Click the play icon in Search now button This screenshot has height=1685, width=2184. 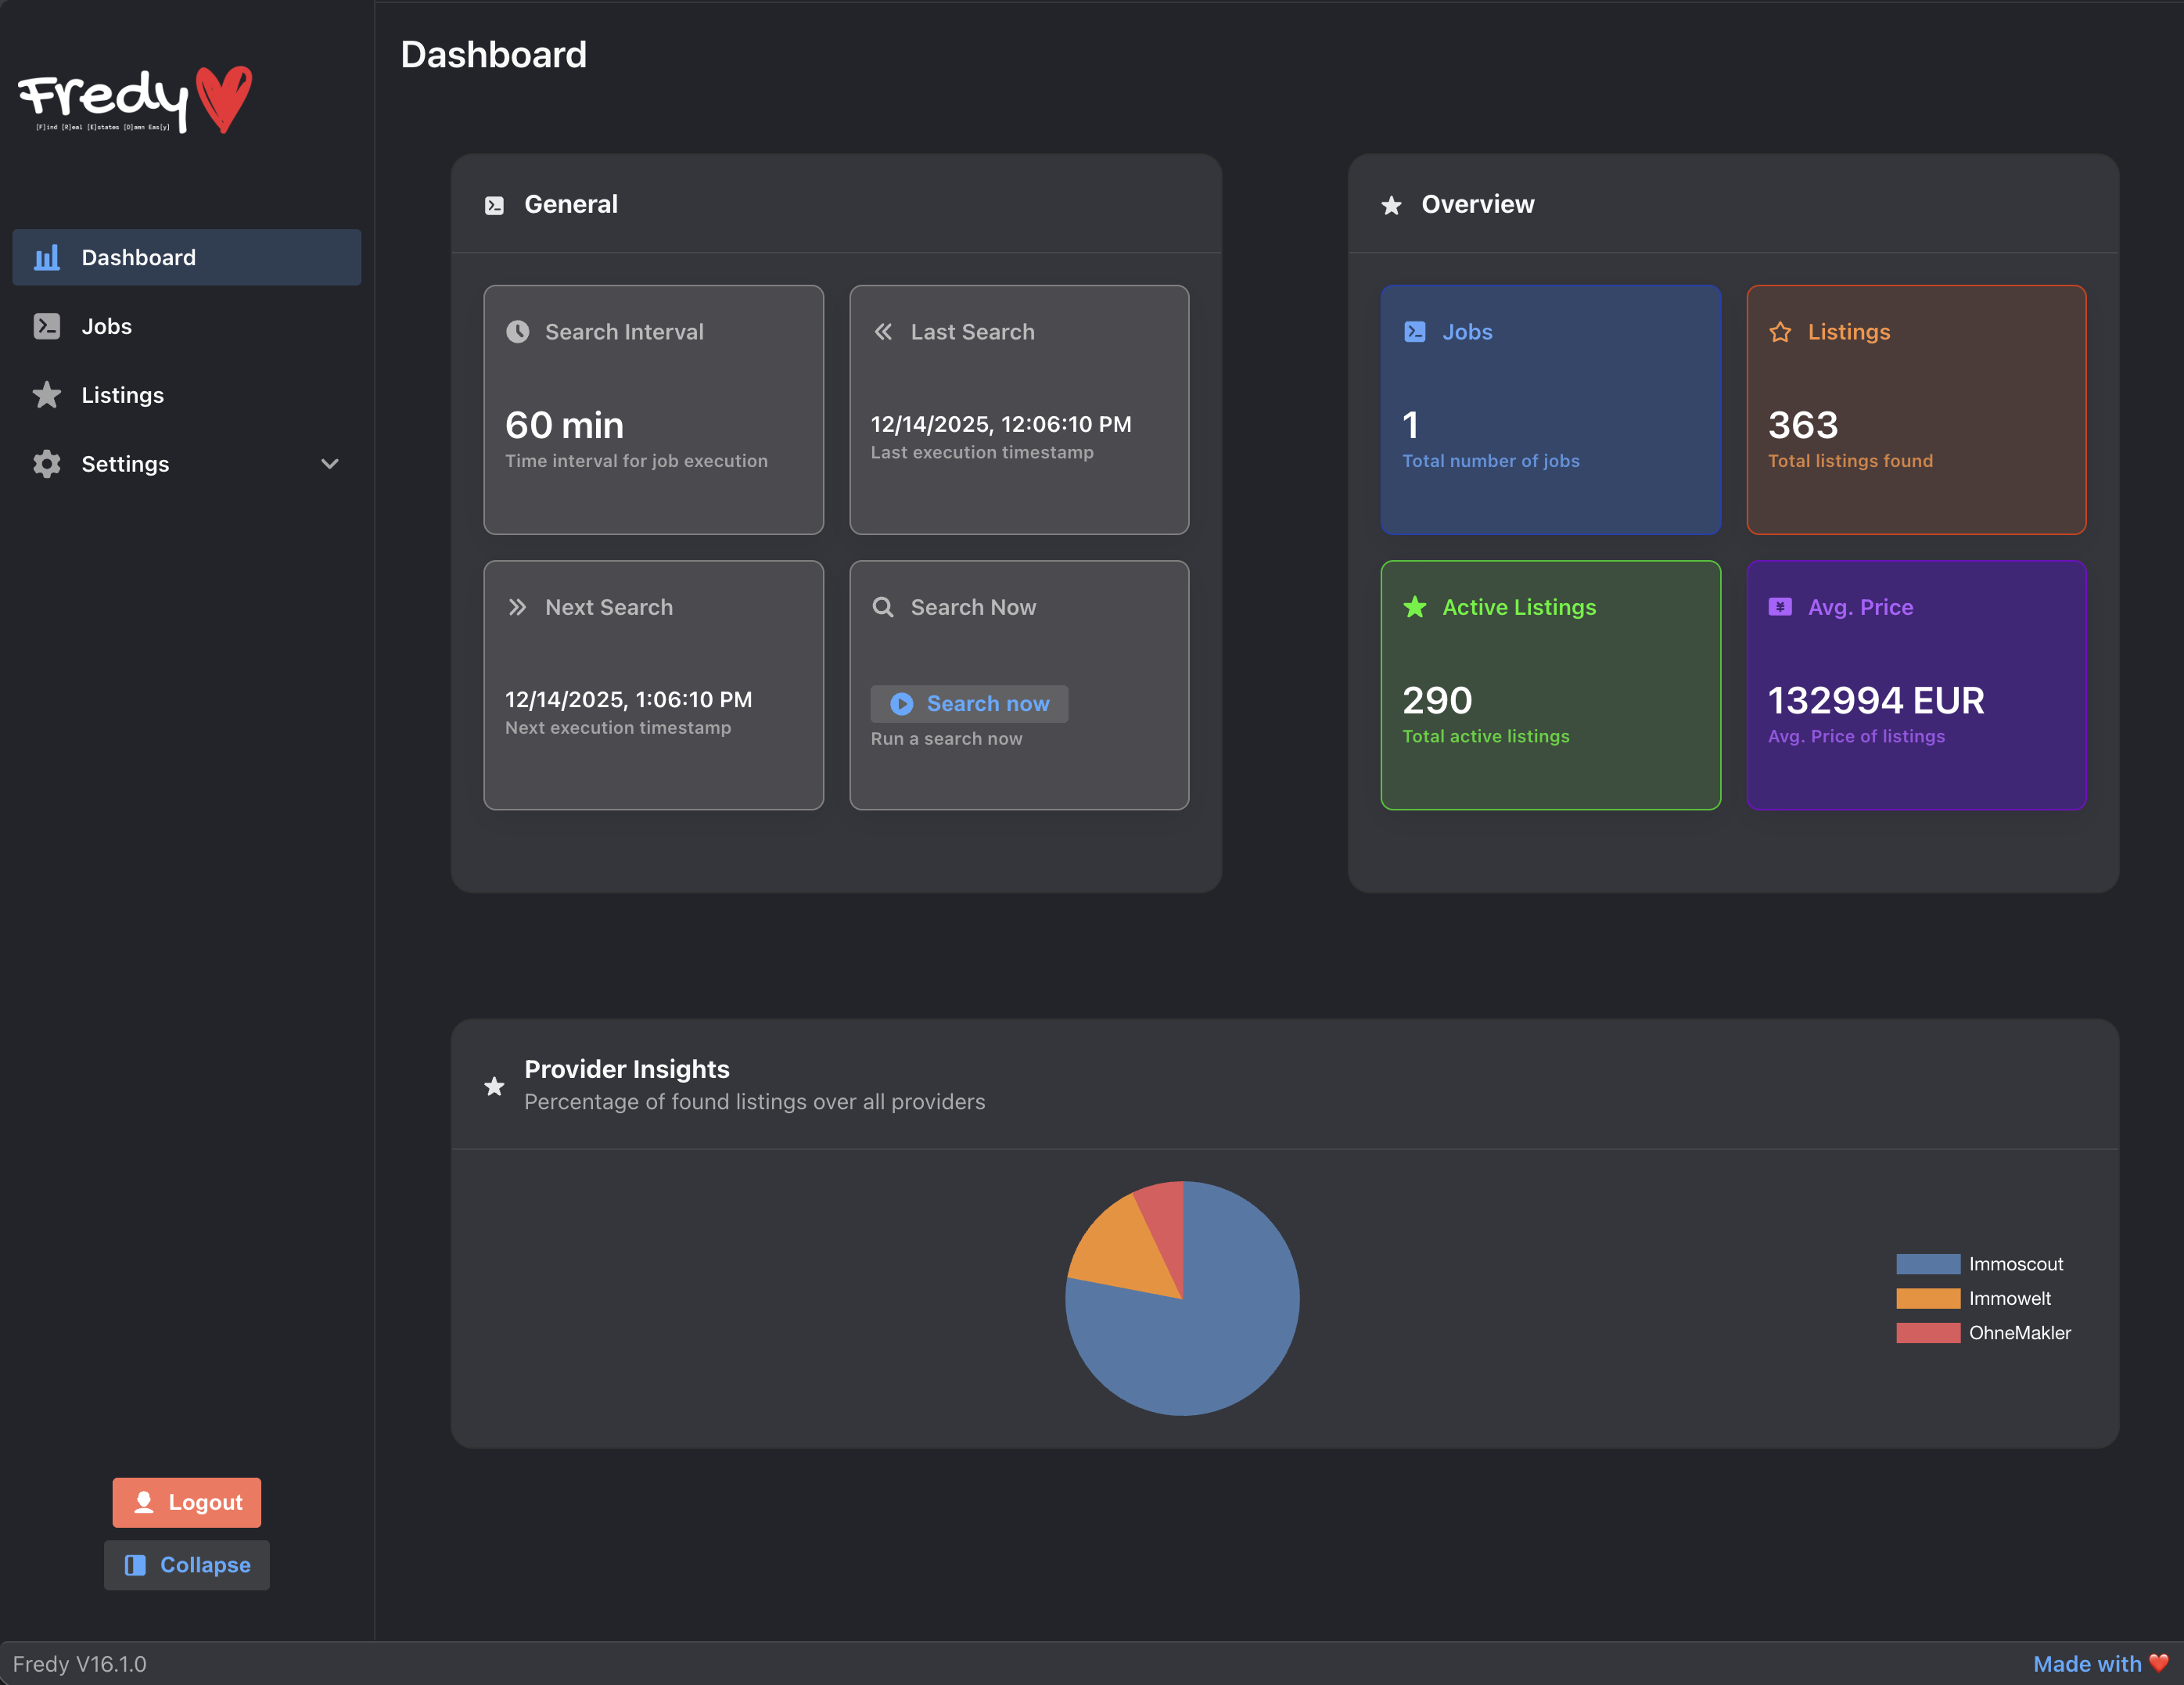[902, 704]
